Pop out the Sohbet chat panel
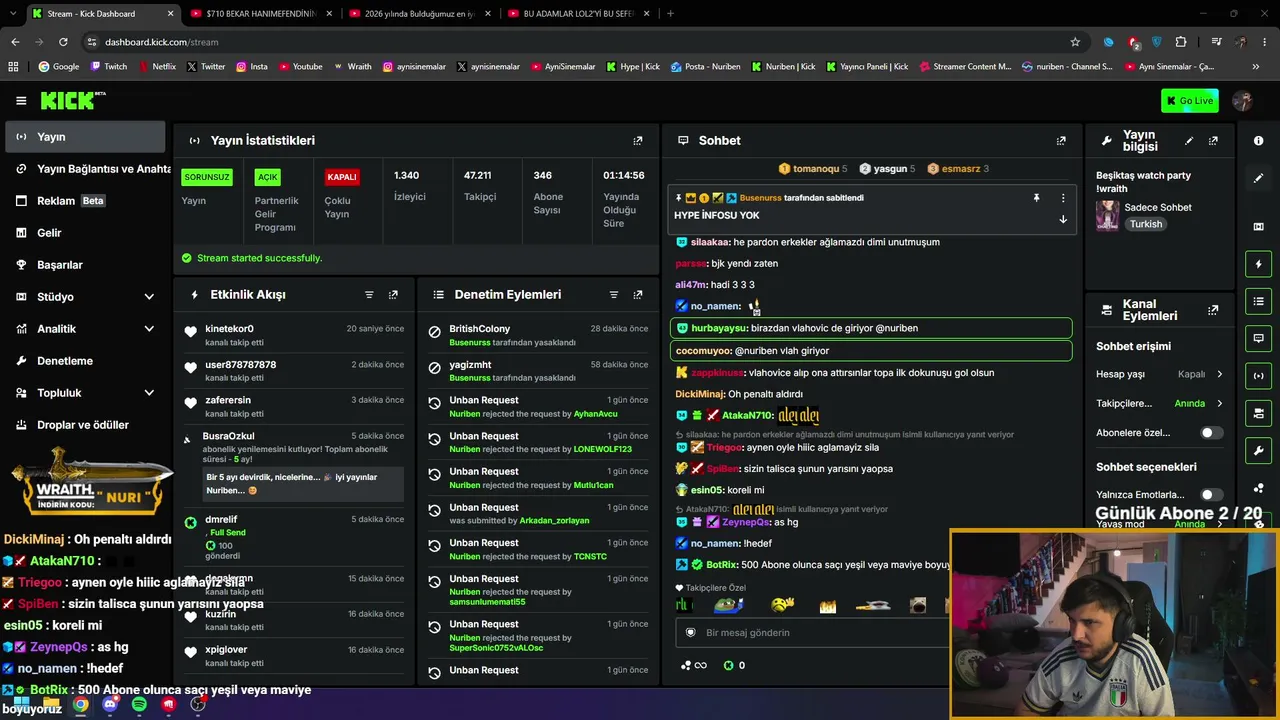Screen dimensions: 1280x720 (x=1061, y=141)
